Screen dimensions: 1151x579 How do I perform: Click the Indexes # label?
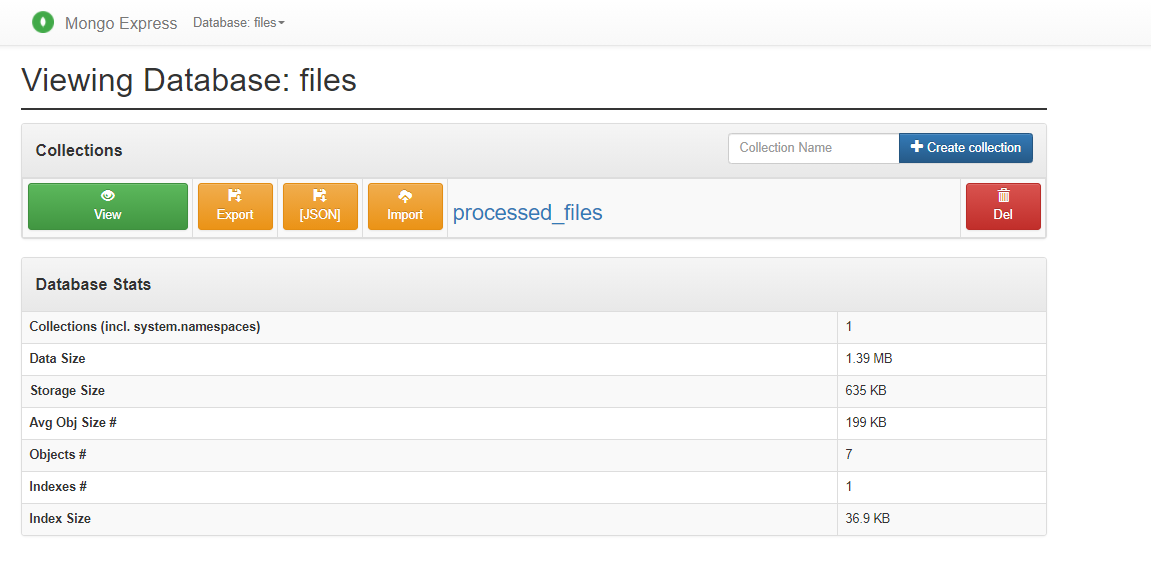click(x=58, y=487)
